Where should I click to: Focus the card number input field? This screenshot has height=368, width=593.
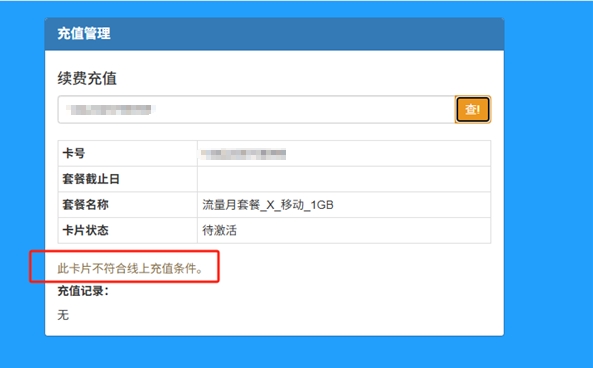(x=256, y=109)
